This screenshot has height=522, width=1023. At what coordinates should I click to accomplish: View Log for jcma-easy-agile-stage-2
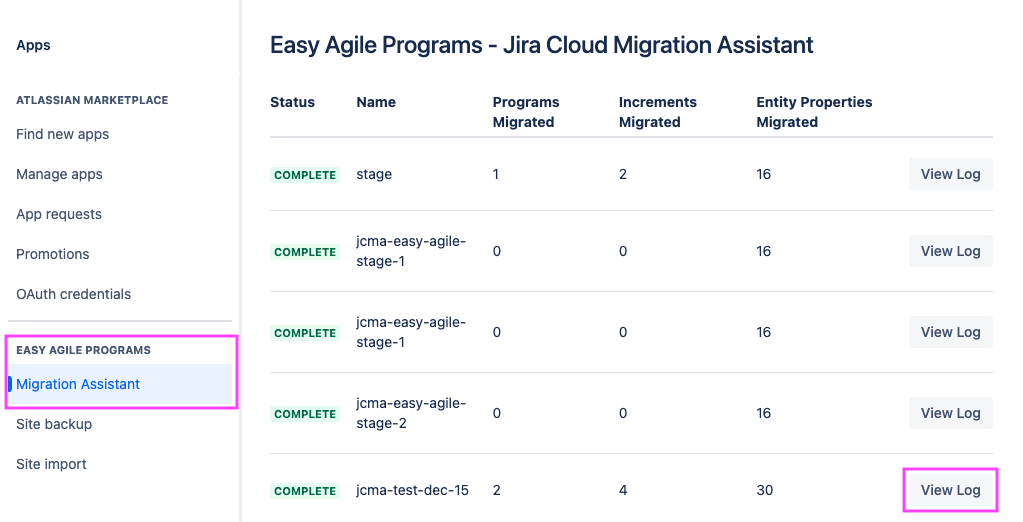(950, 413)
